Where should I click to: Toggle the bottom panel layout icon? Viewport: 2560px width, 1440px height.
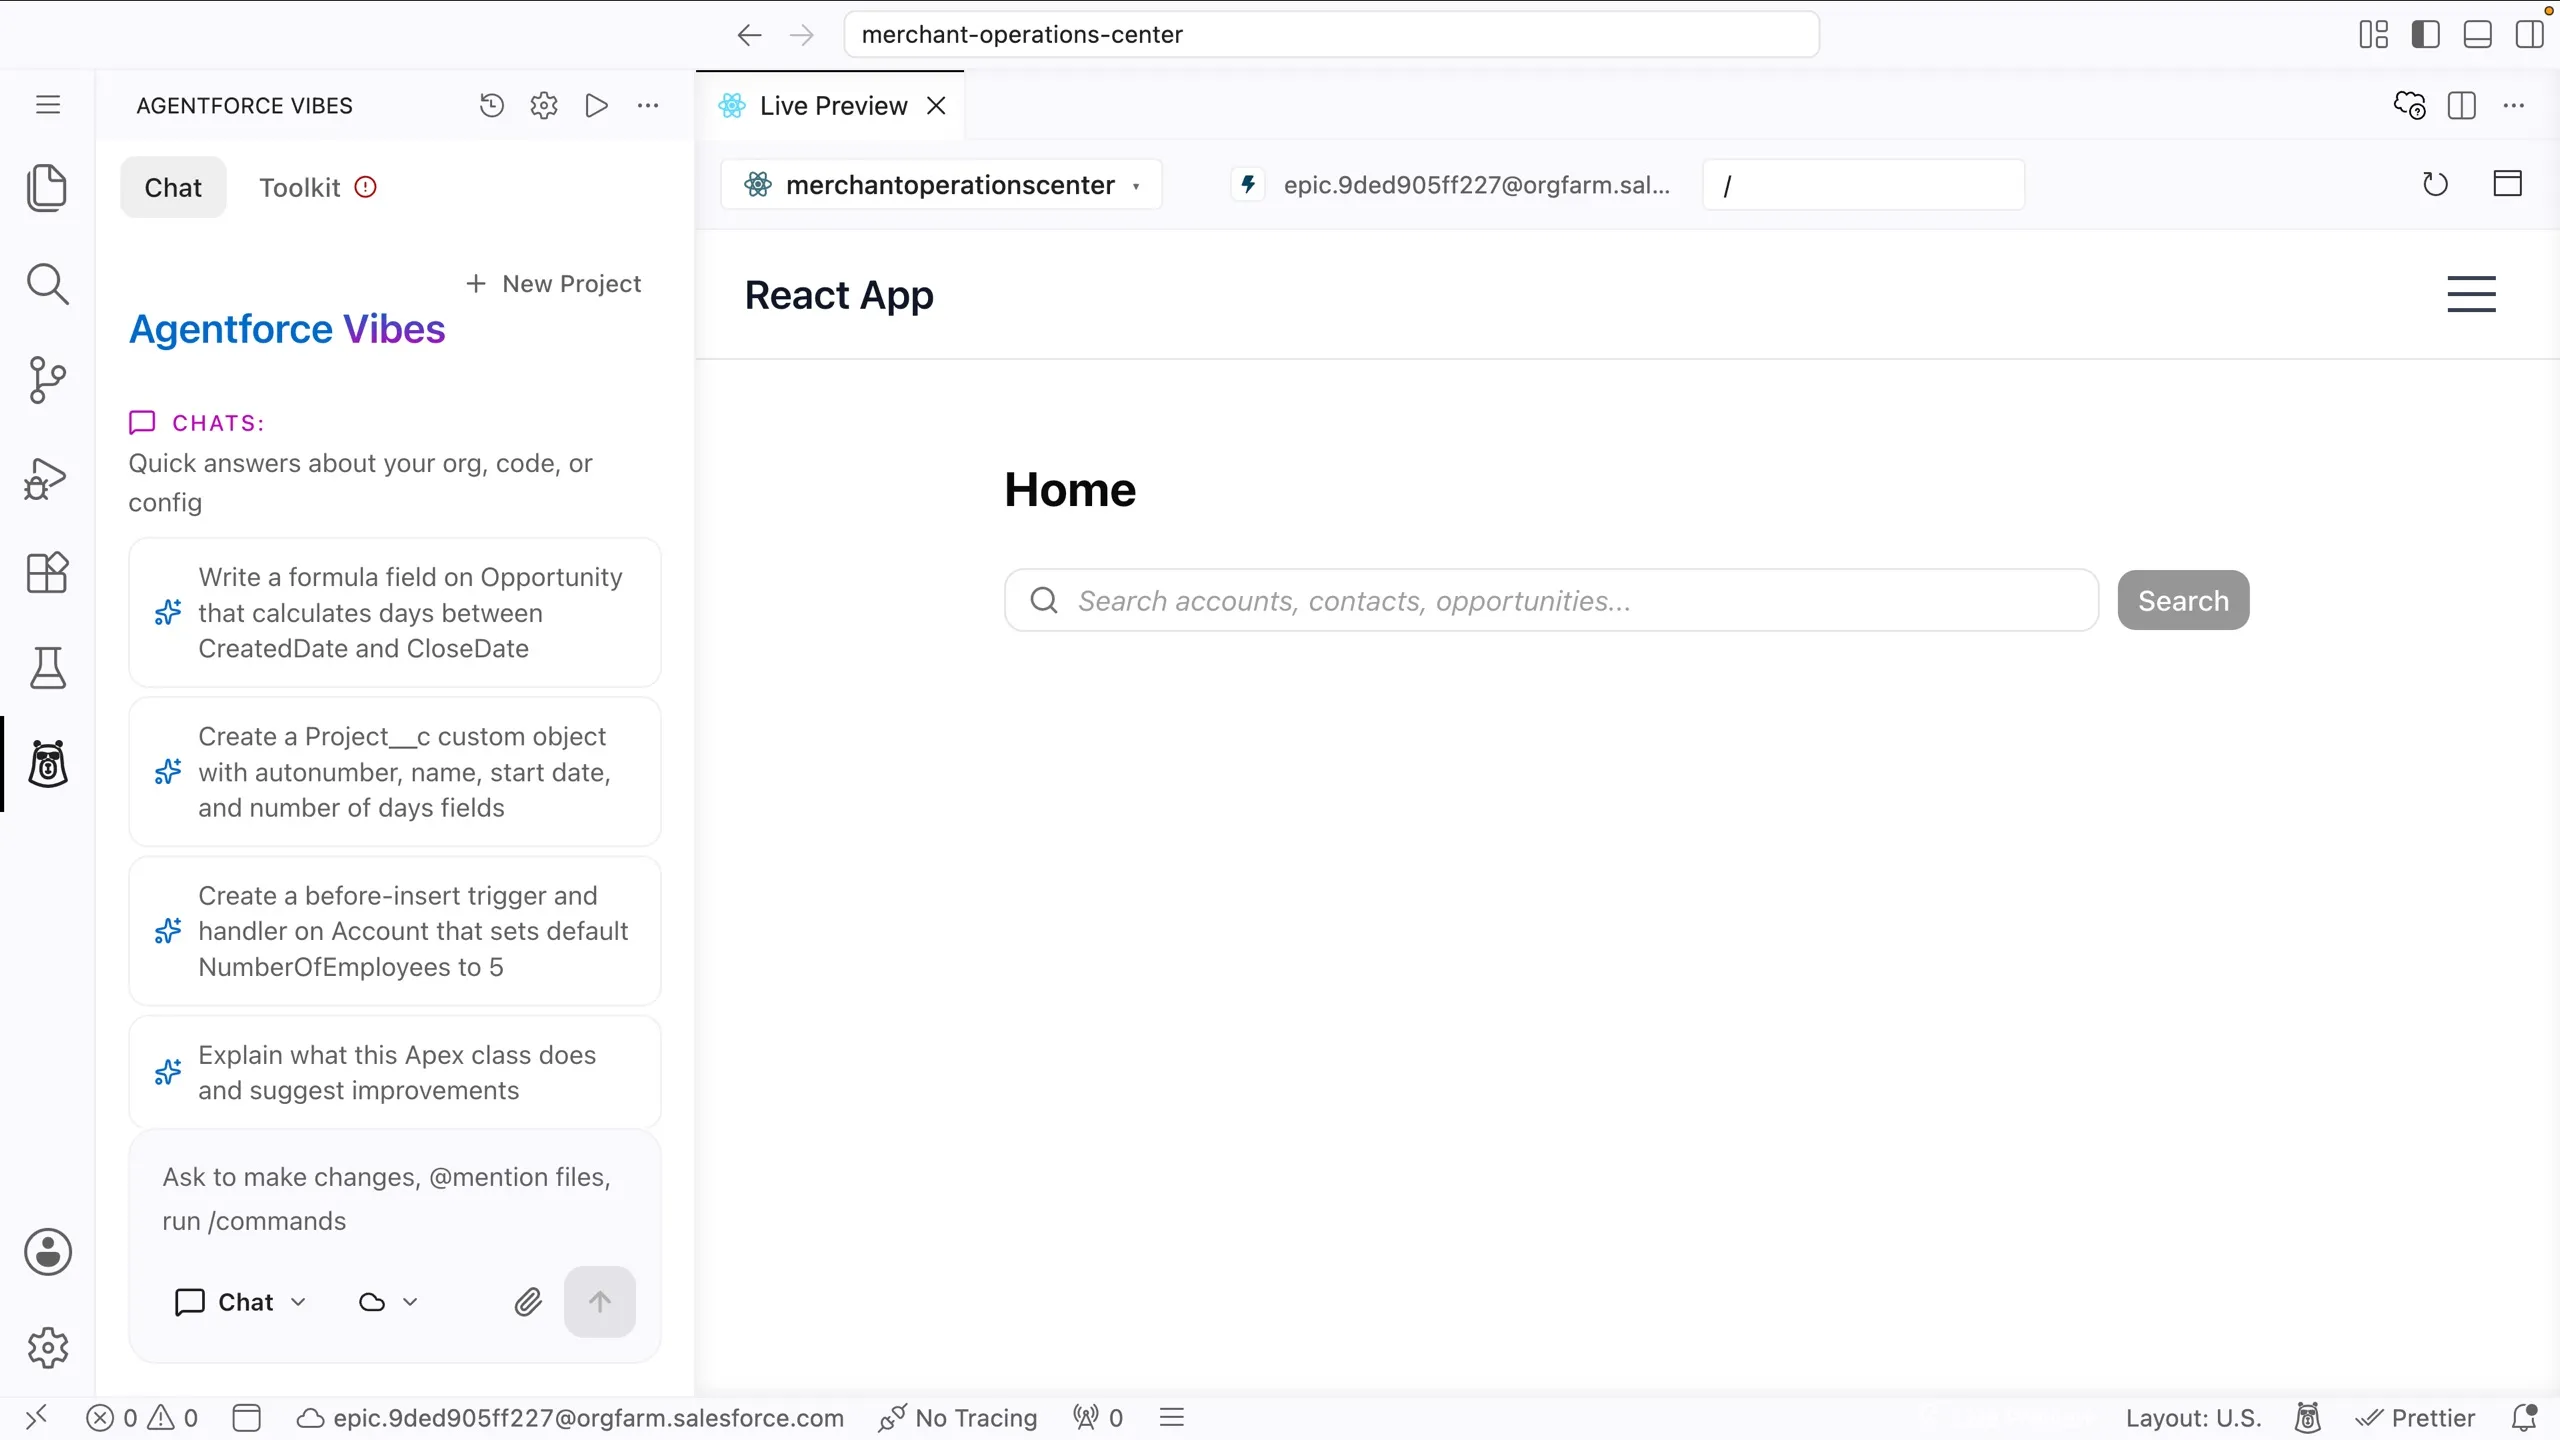click(x=2477, y=34)
